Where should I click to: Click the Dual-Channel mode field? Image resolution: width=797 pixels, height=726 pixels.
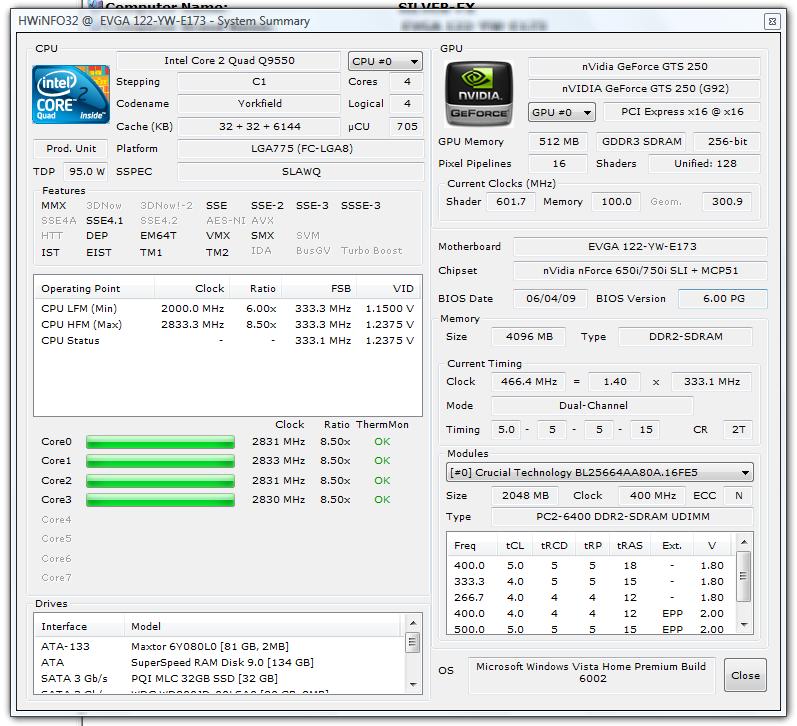tap(592, 406)
